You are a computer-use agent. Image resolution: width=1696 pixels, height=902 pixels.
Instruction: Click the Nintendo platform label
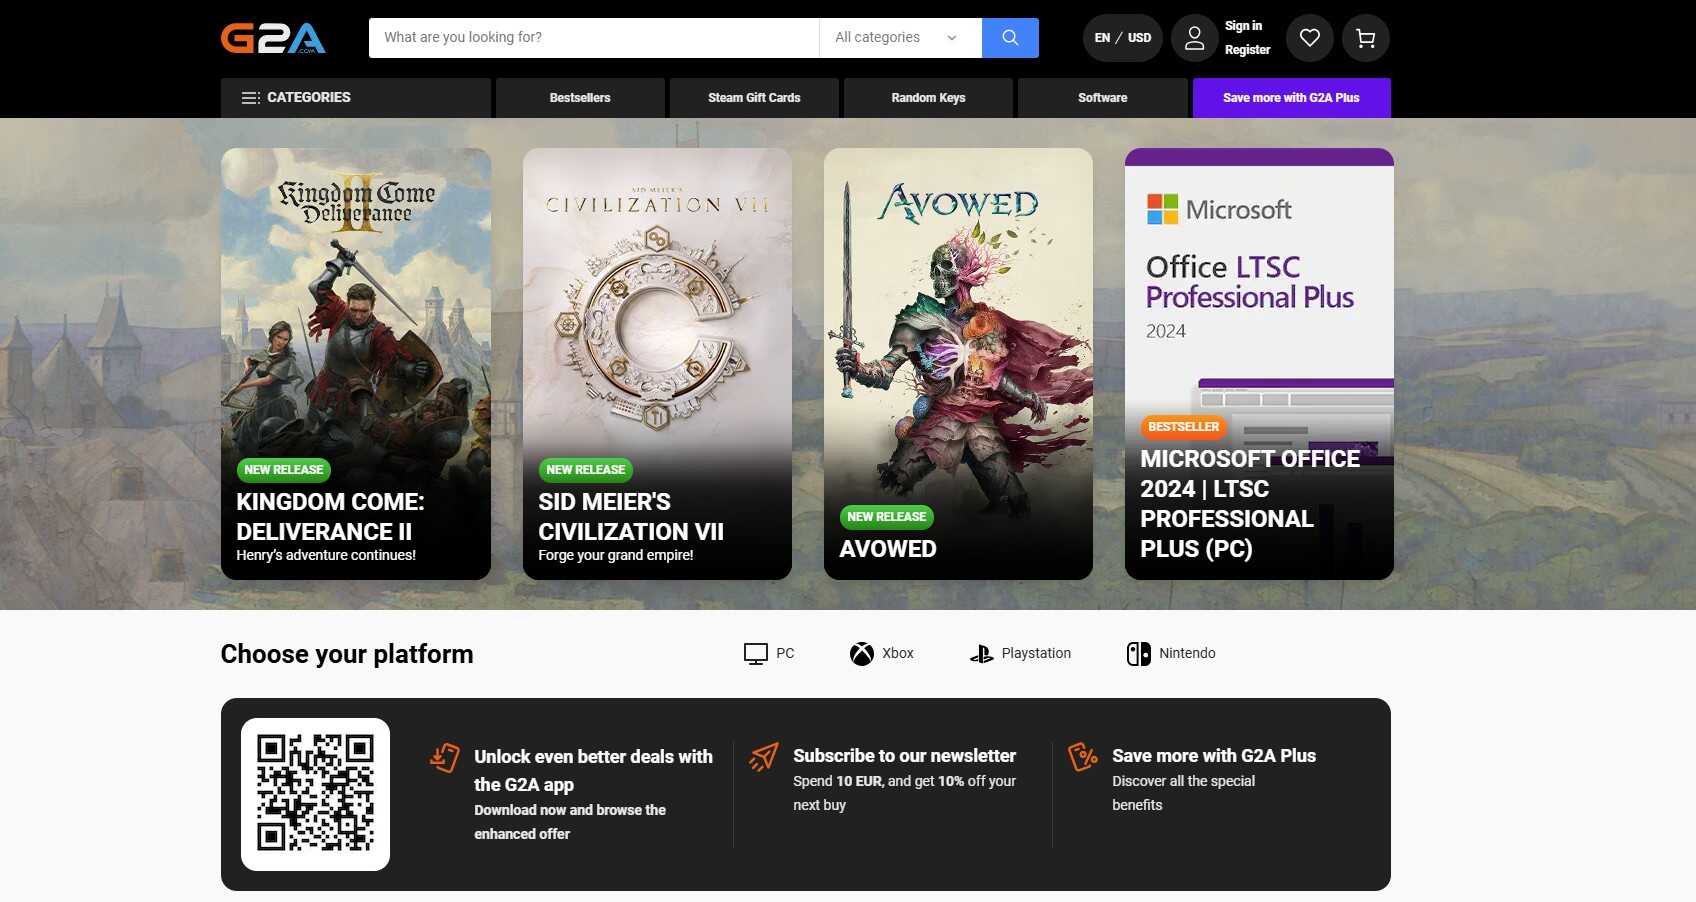pos(1187,654)
